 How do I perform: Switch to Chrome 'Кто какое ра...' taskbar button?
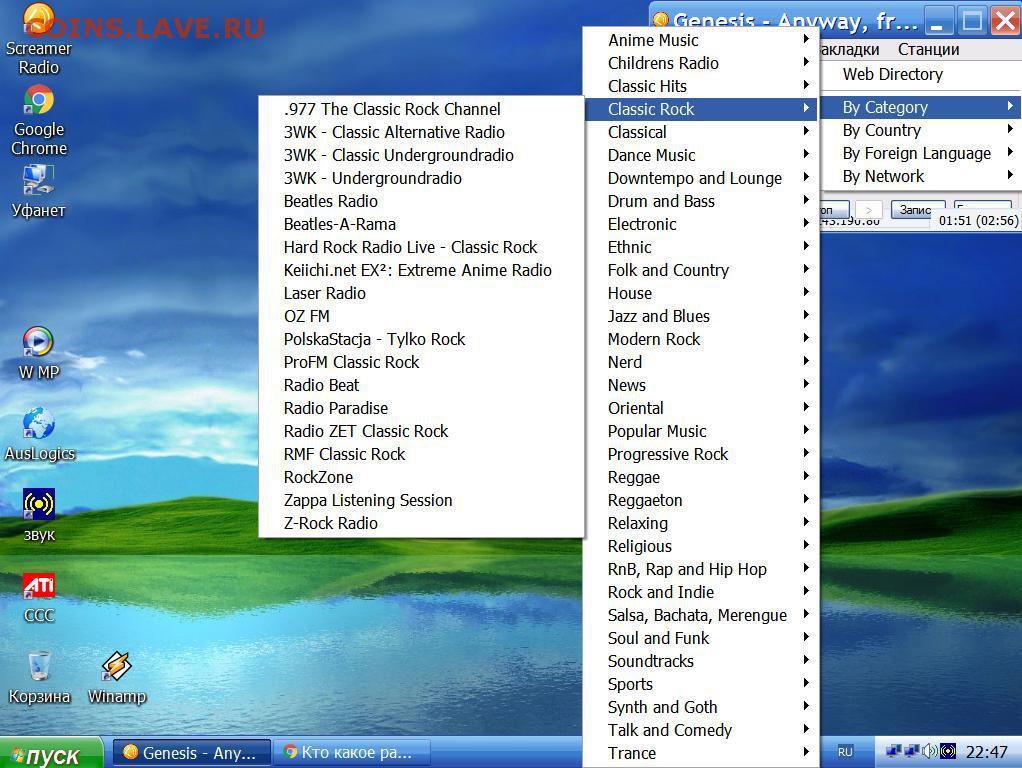pyautogui.click(x=351, y=753)
